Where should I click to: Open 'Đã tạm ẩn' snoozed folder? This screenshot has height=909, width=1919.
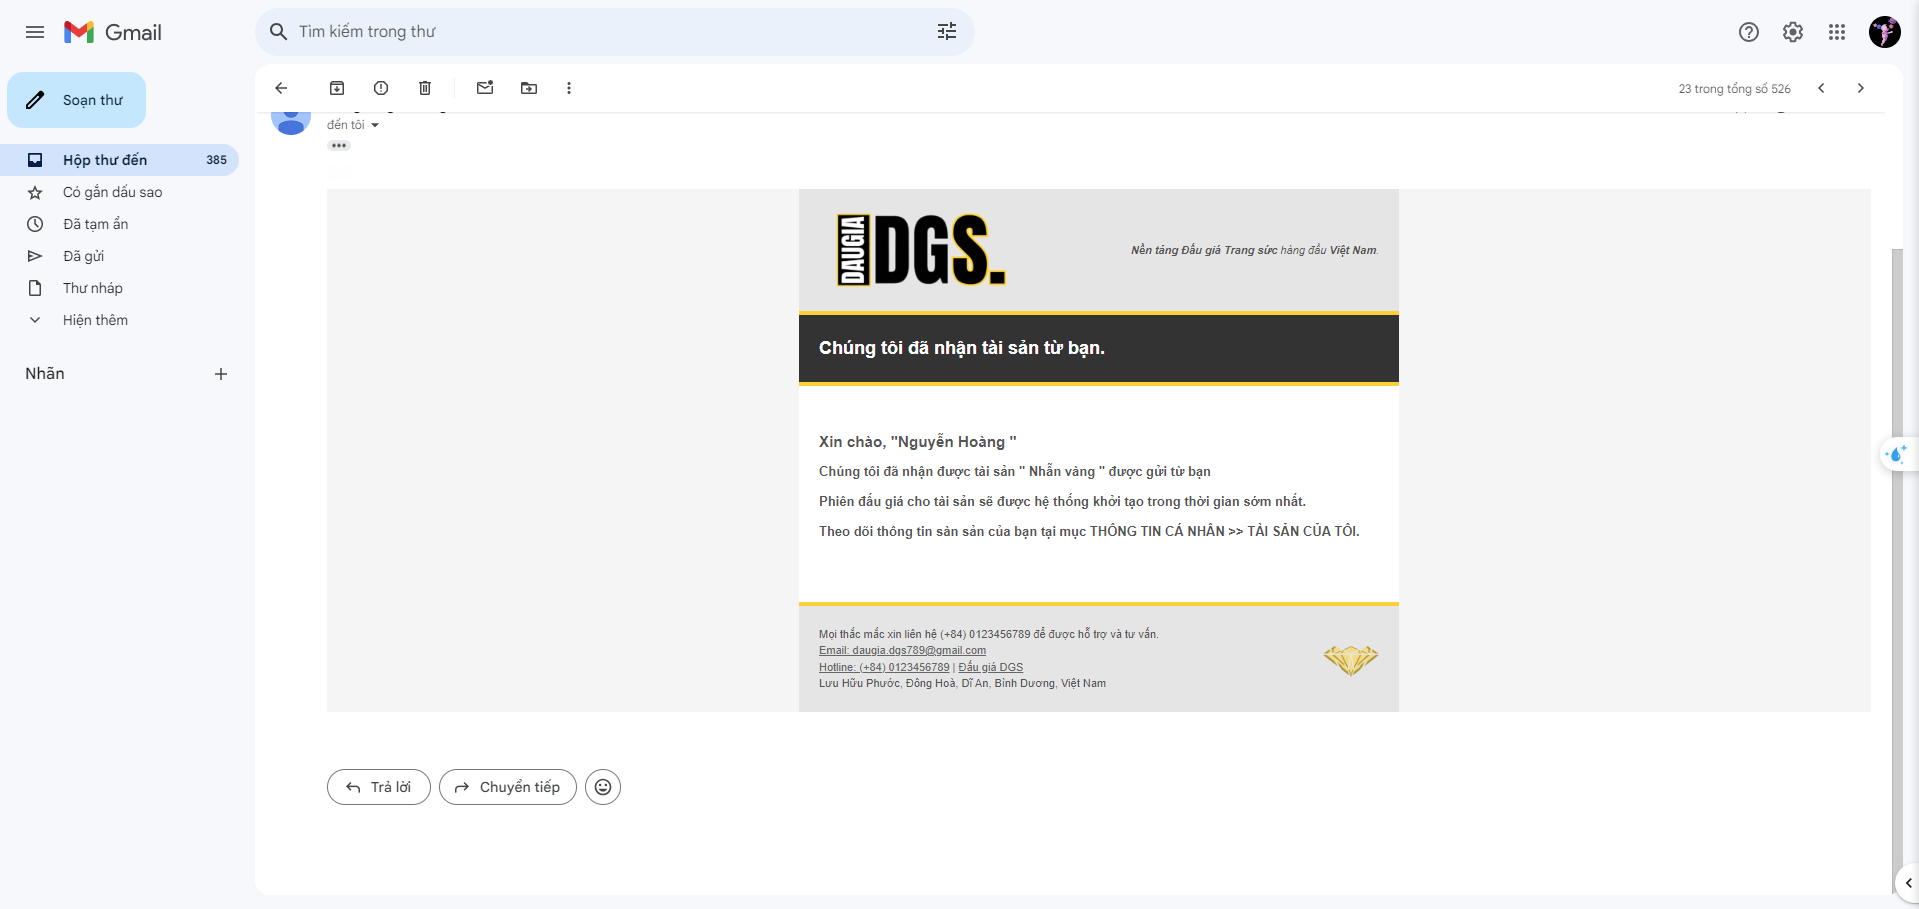[x=95, y=224]
